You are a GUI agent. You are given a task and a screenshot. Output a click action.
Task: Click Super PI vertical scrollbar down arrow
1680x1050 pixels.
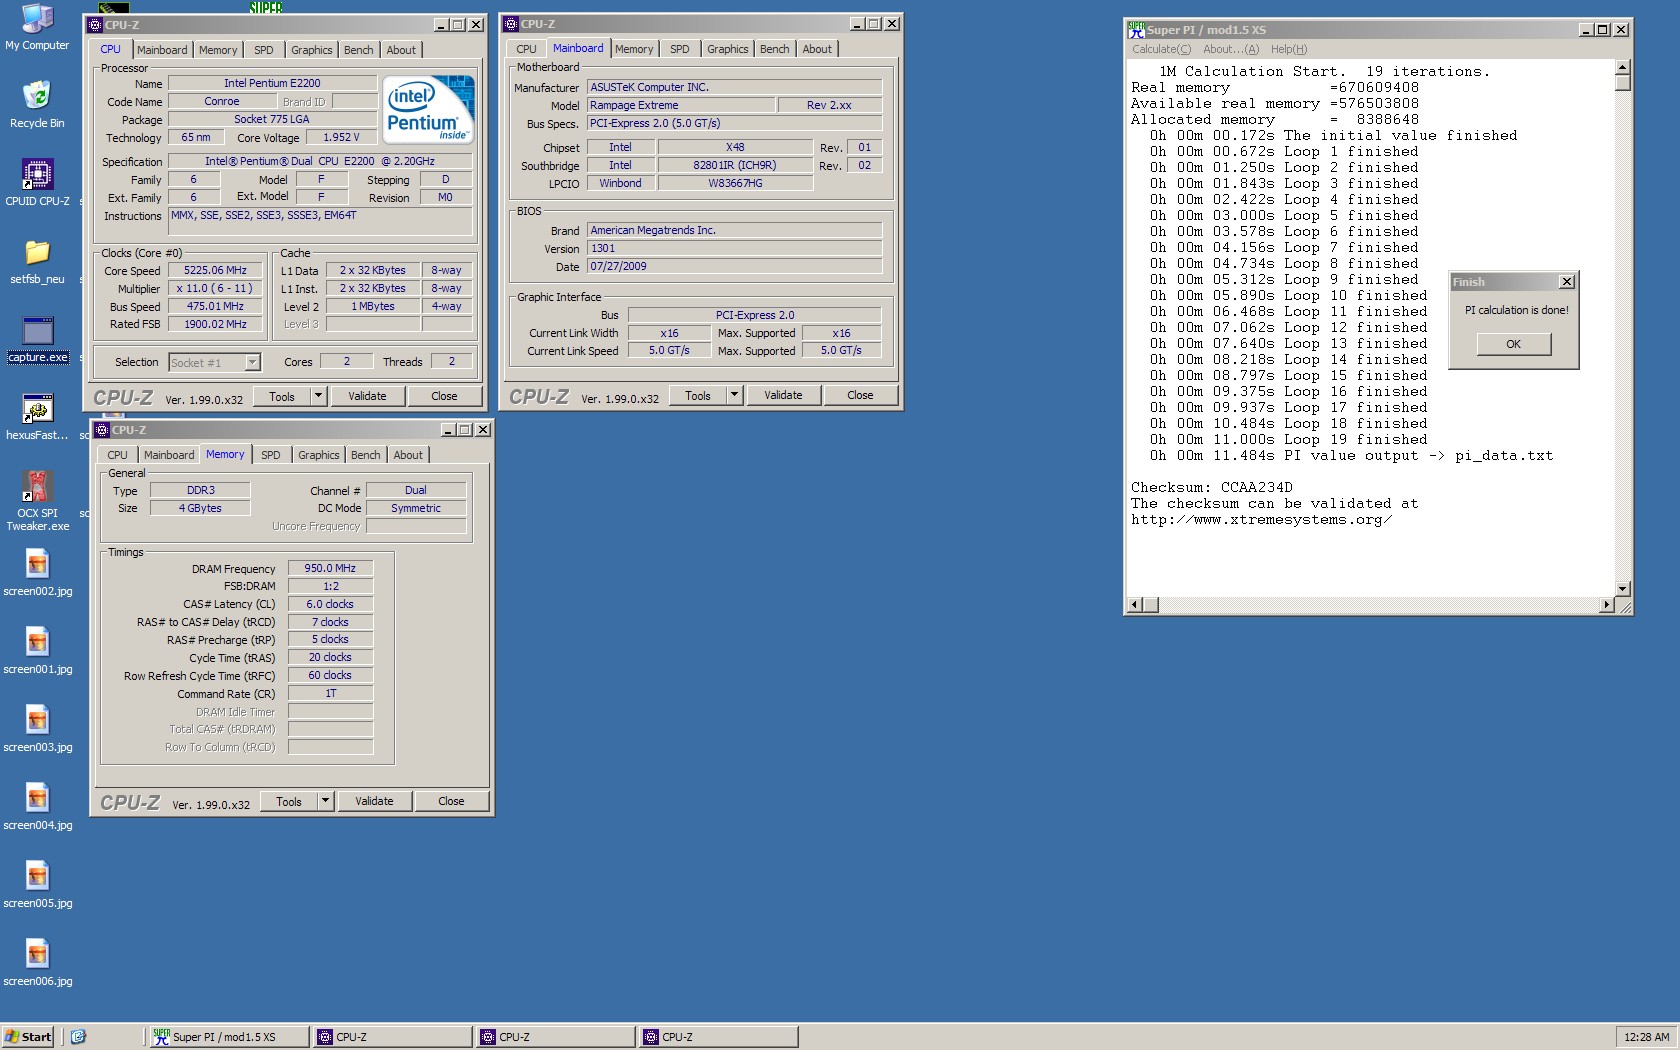click(x=1623, y=588)
